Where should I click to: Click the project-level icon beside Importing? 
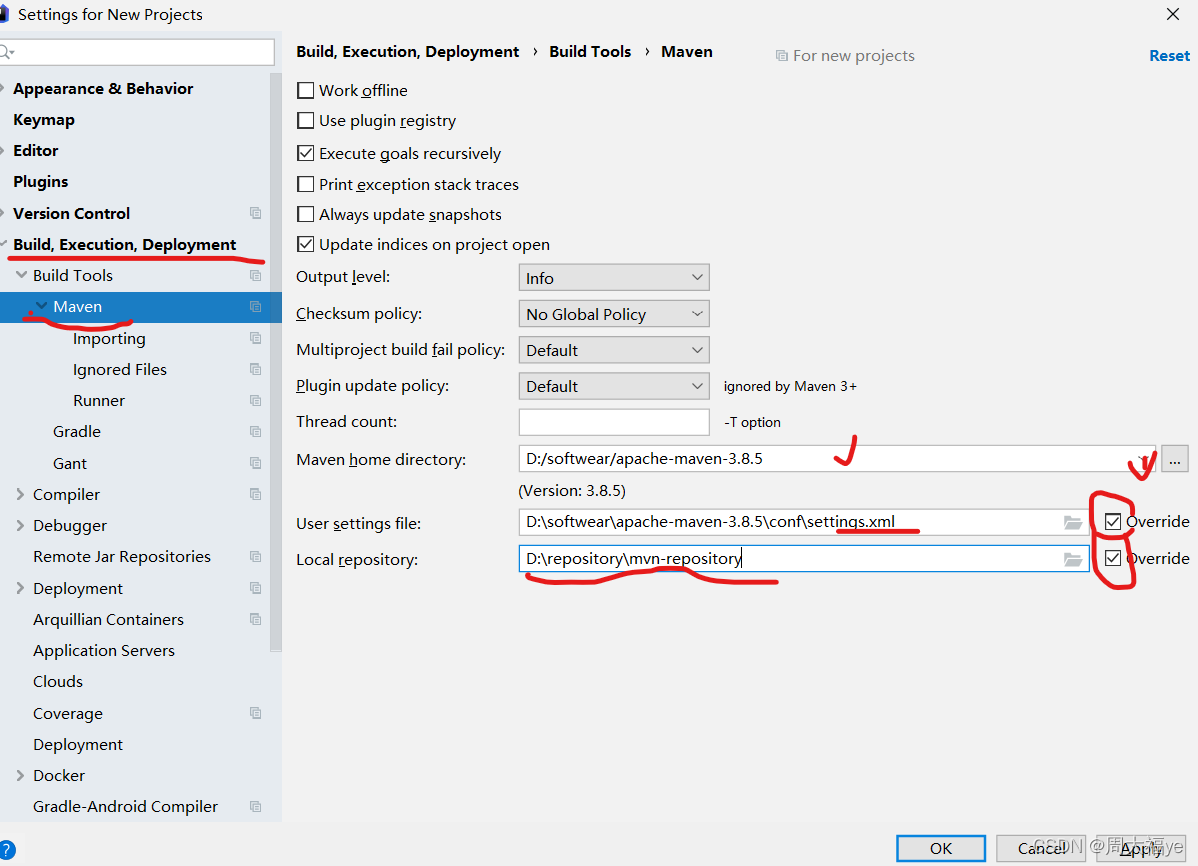pos(255,338)
